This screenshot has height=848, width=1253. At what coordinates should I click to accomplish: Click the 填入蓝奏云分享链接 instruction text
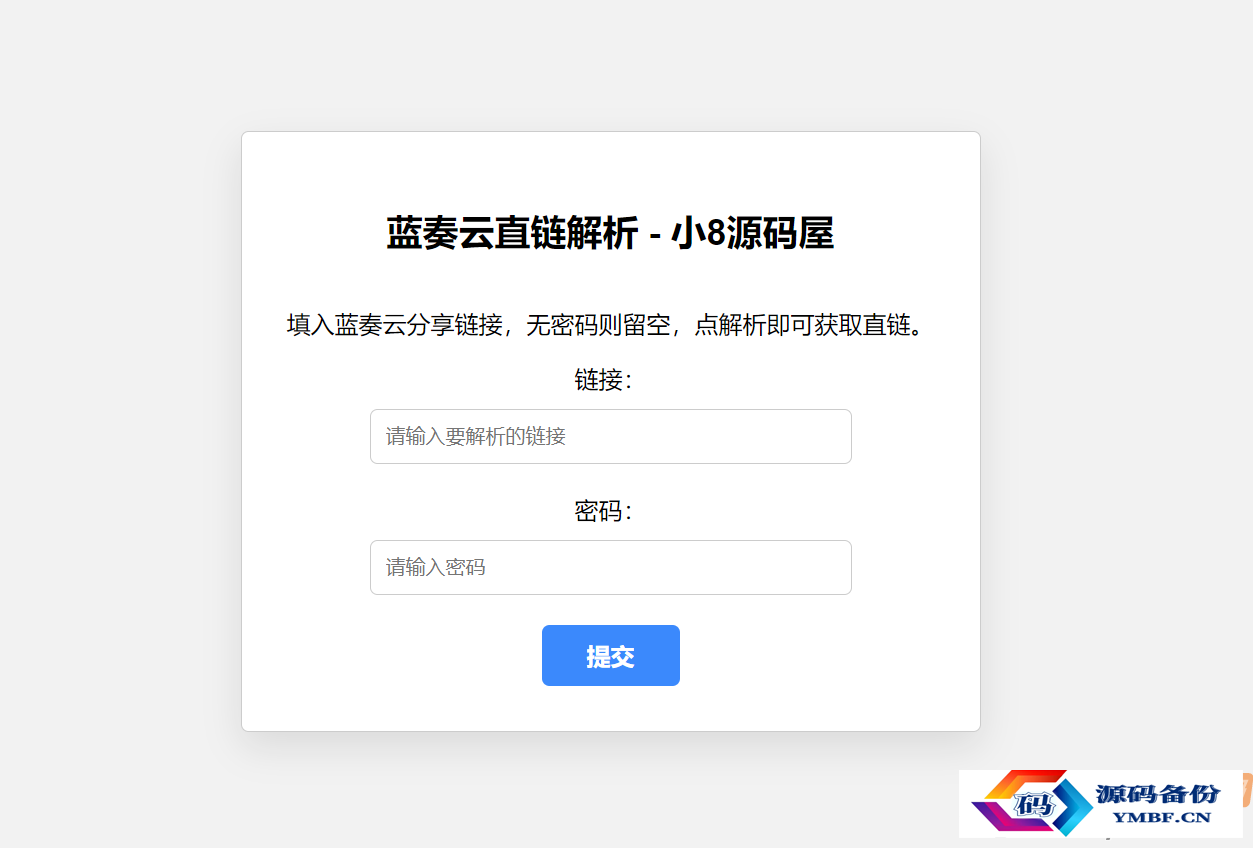coord(394,325)
